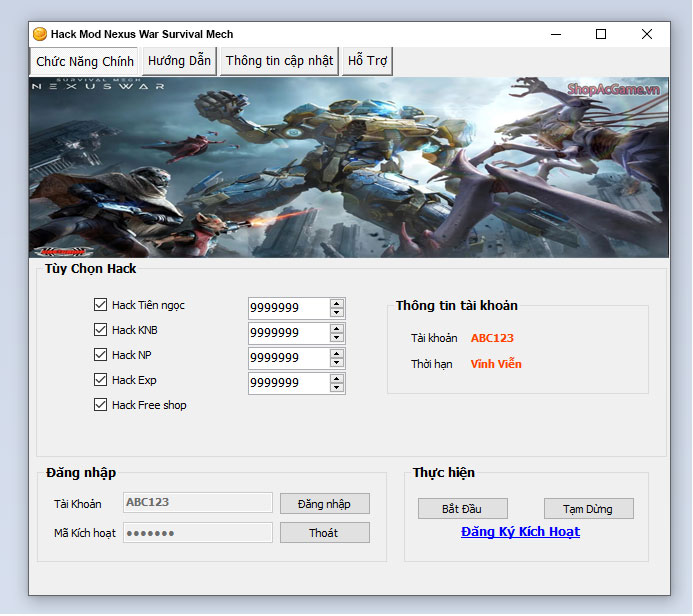Increase the Hack Tiên ngọc value with up arrow
The width and height of the screenshot is (693, 616).
[x=337, y=304]
